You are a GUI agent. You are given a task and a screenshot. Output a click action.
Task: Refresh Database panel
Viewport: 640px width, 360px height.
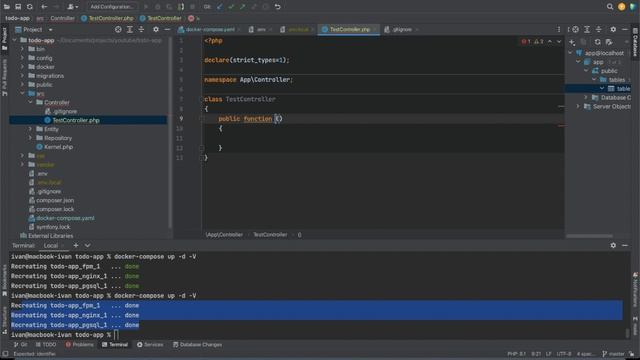(x=597, y=42)
